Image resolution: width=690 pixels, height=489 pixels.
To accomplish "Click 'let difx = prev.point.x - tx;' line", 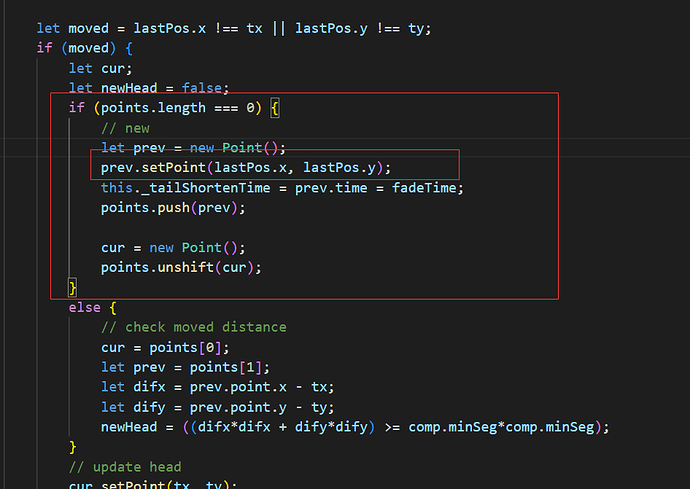I will point(217,387).
